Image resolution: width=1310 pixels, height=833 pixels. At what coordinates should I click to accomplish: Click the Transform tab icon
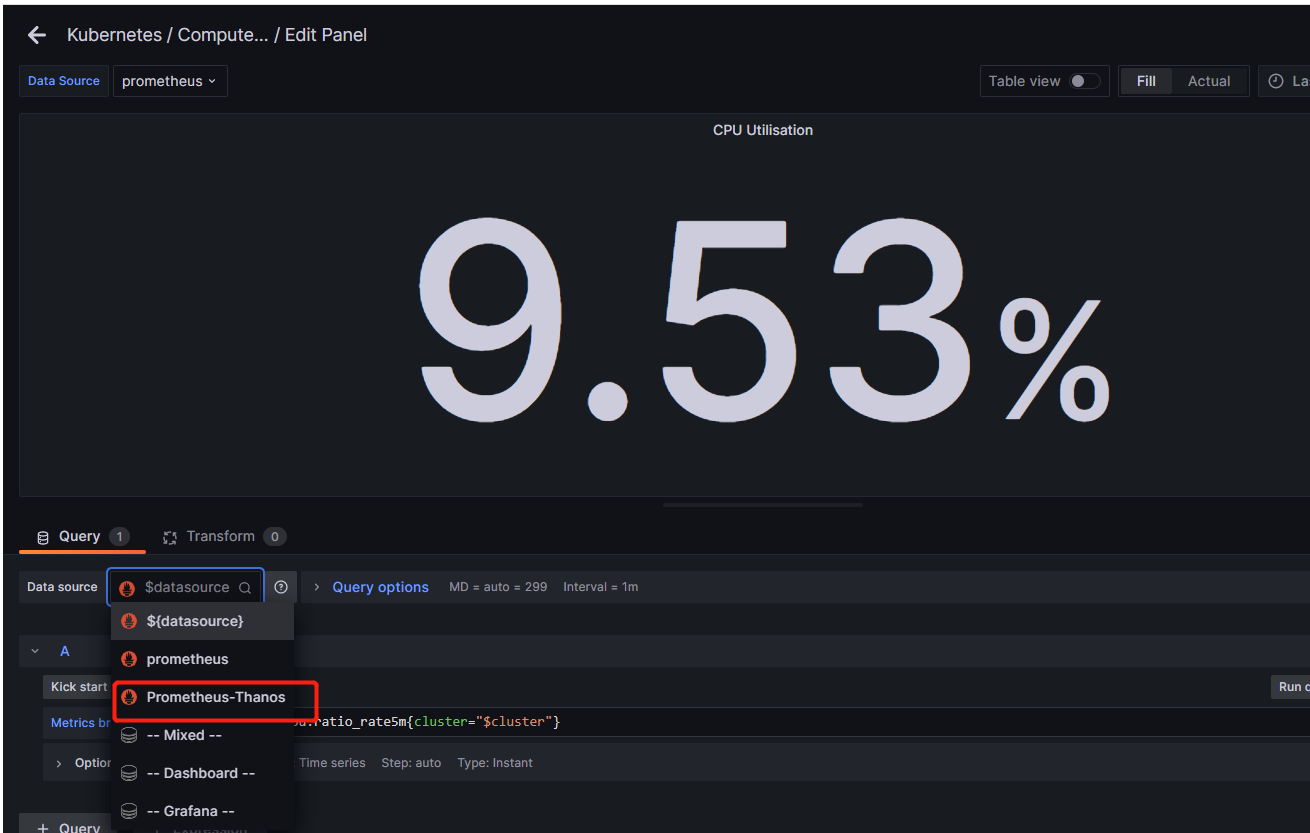click(170, 537)
